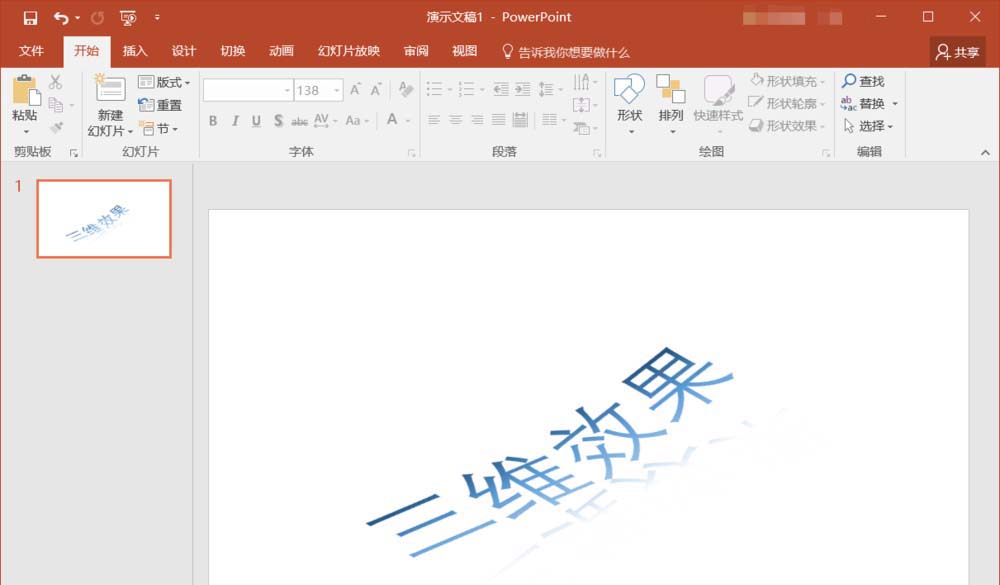Click the Line Spacing icon
1000x585 pixels.
tap(547, 89)
